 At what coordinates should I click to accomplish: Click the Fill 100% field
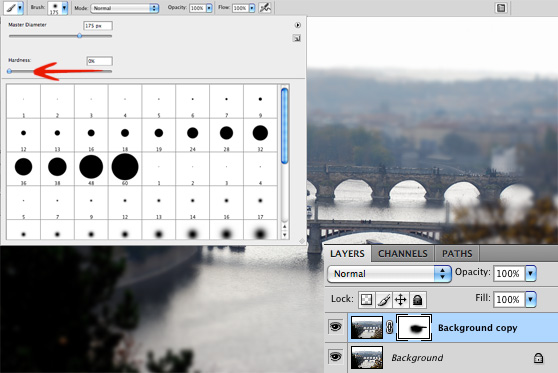509,299
